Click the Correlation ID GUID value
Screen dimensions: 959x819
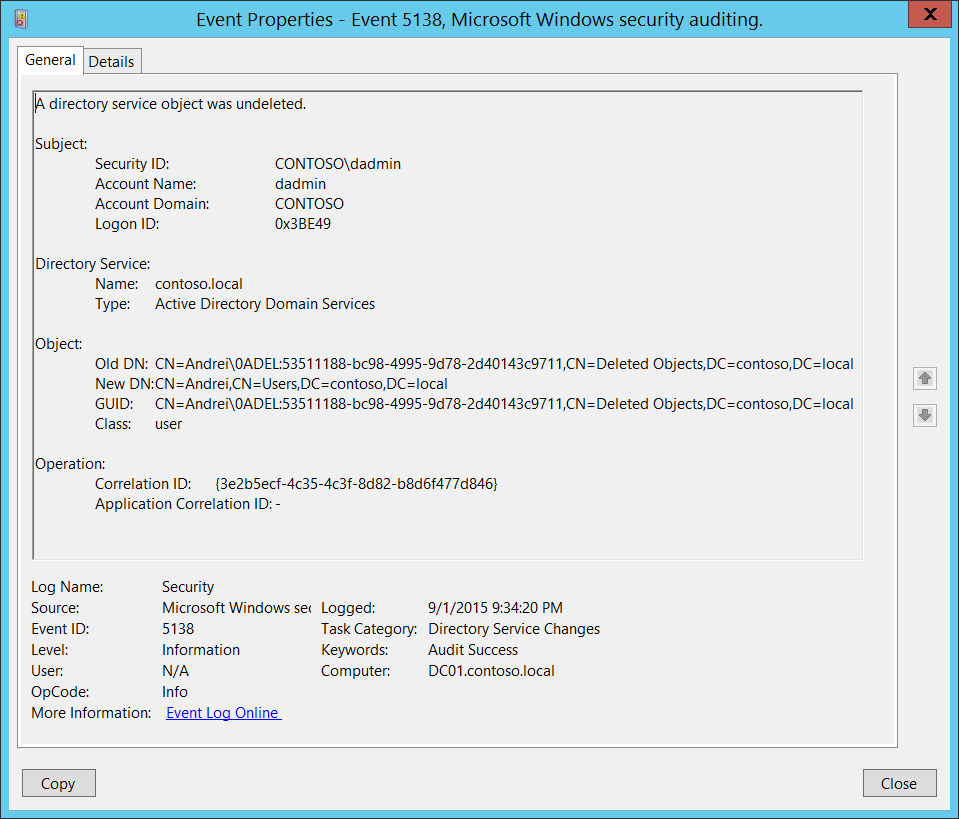(x=356, y=484)
